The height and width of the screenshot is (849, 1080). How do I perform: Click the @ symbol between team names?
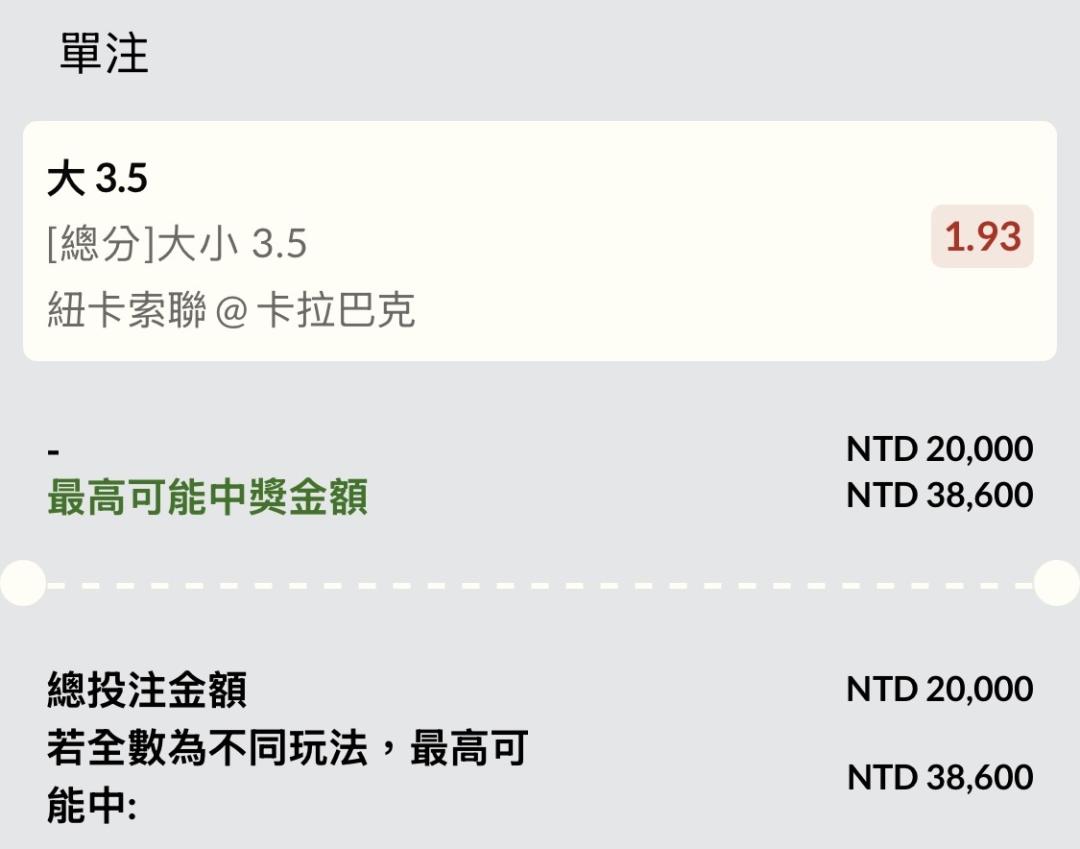[x=231, y=312]
